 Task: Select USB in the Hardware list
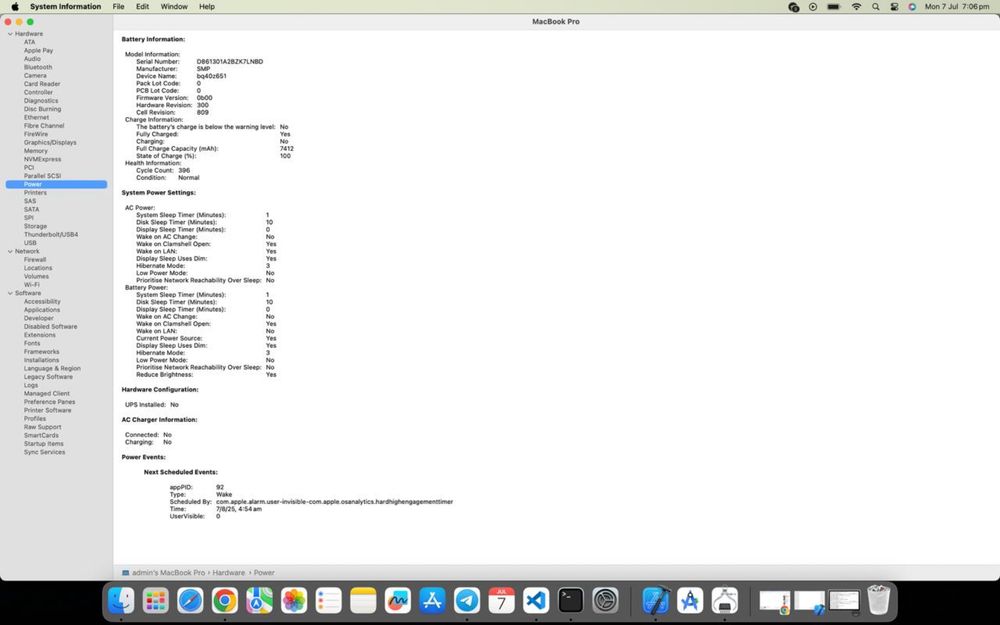(x=30, y=243)
